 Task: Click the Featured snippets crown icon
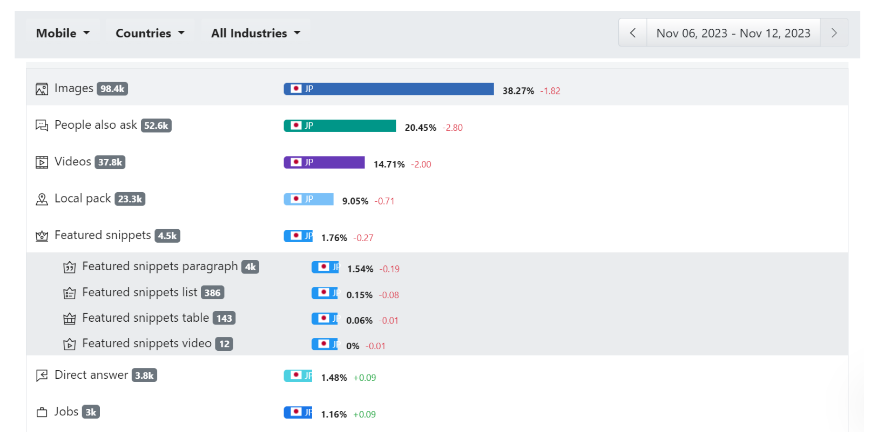pos(42,236)
